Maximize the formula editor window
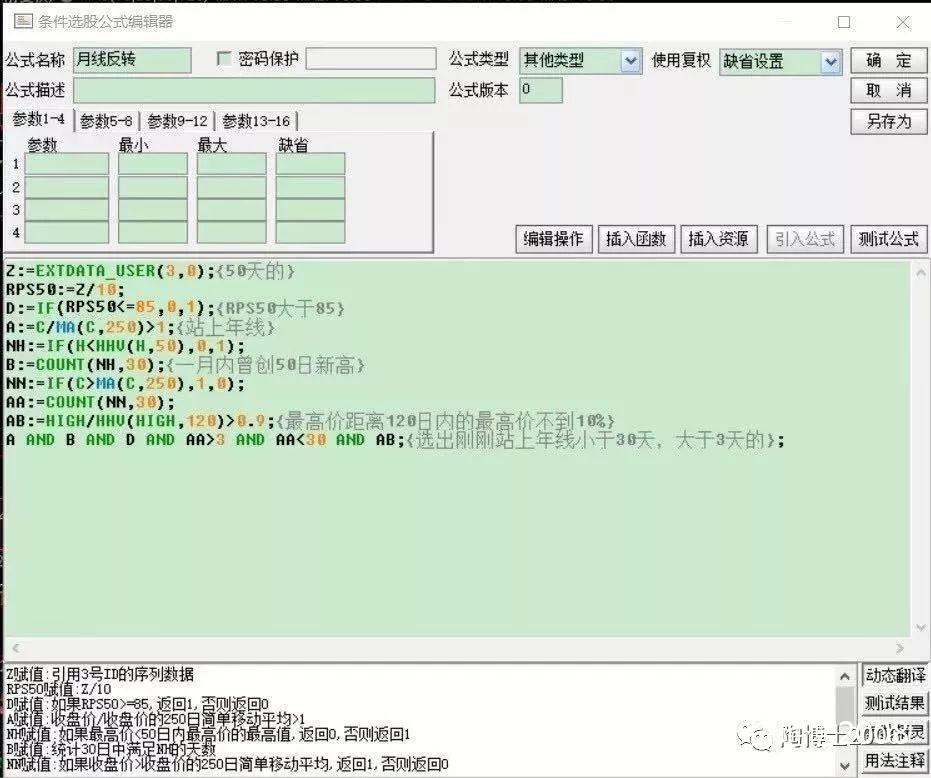This screenshot has height=778, width=931. [844, 23]
